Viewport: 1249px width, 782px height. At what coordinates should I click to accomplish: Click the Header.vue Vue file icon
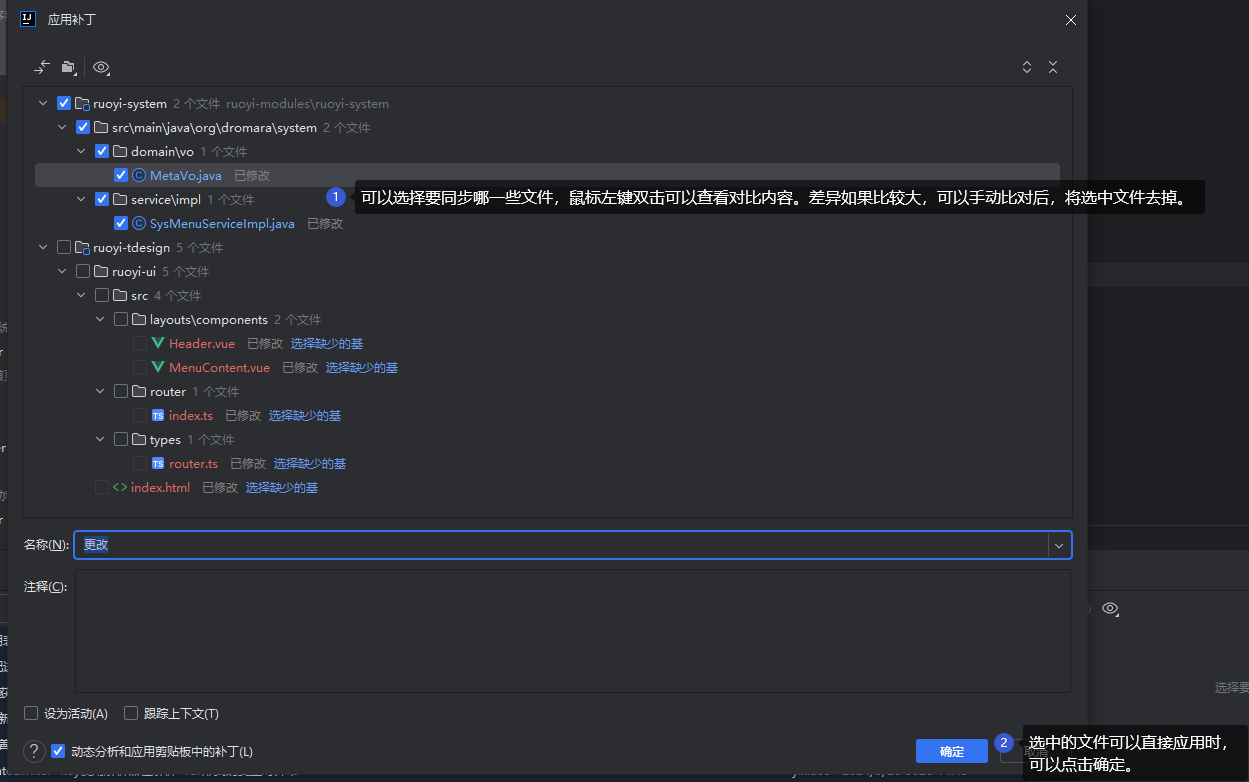158,343
